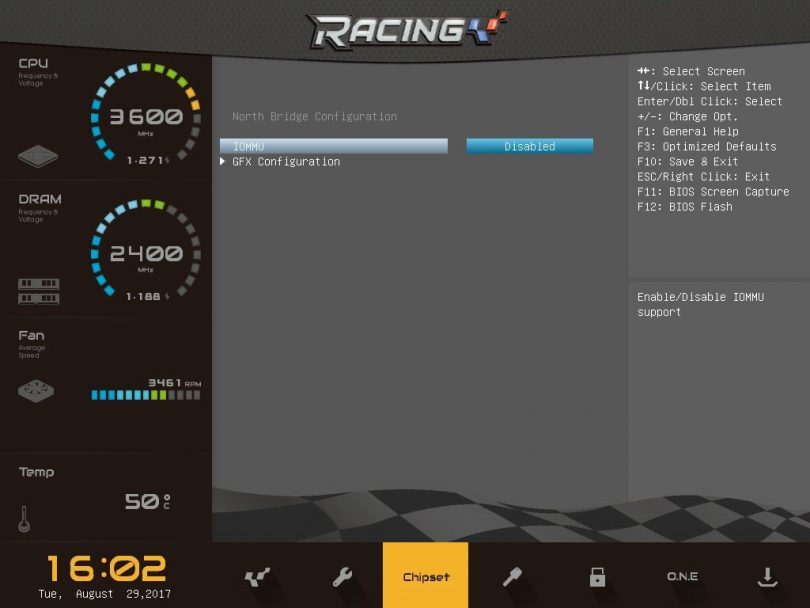Open the Boot tab with the key icon
Screen dimensions: 810x608
coord(512,577)
